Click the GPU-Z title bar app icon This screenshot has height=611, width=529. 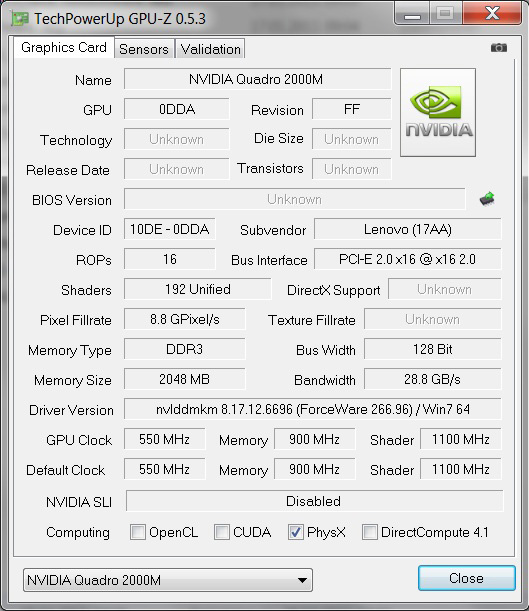click(19, 18)
